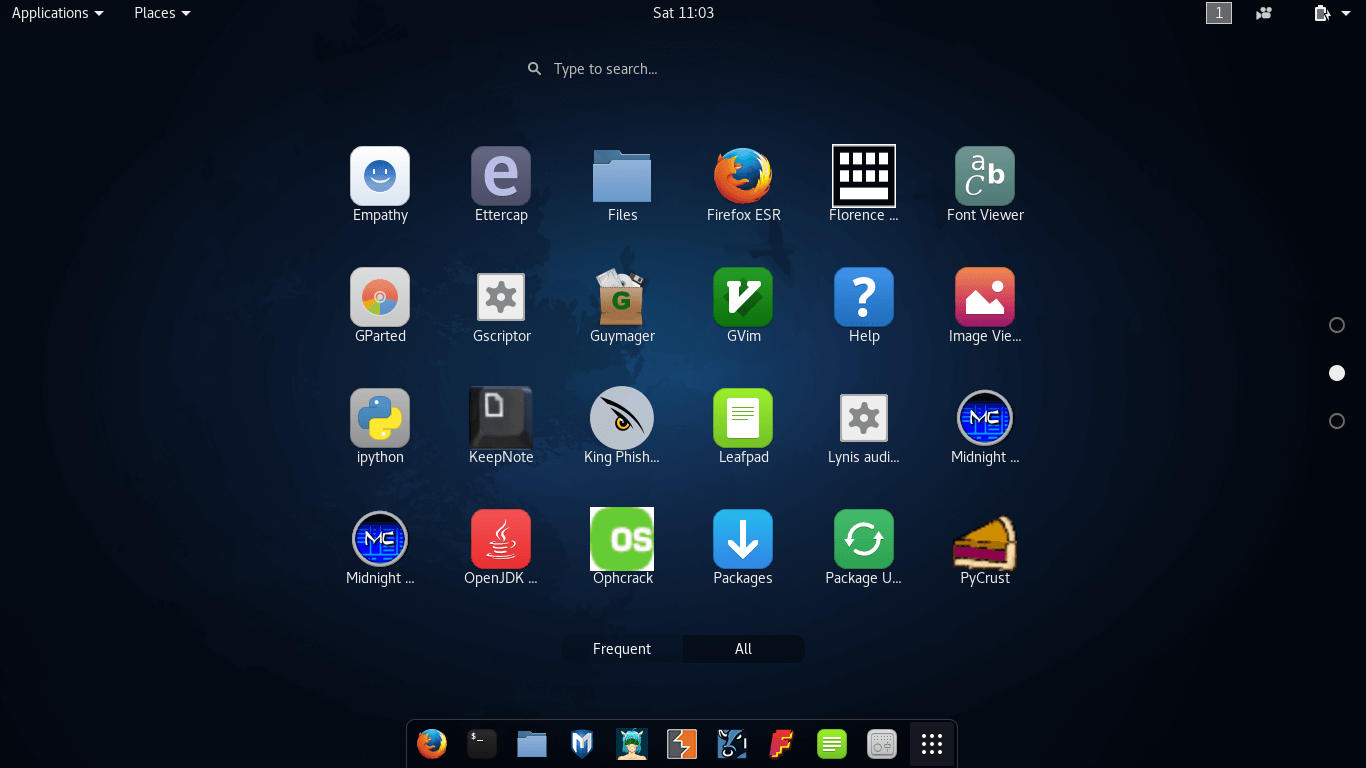Select the middle active page indicator
Viewport: 1366px width, 768px height.
[x=1337, y=373]
